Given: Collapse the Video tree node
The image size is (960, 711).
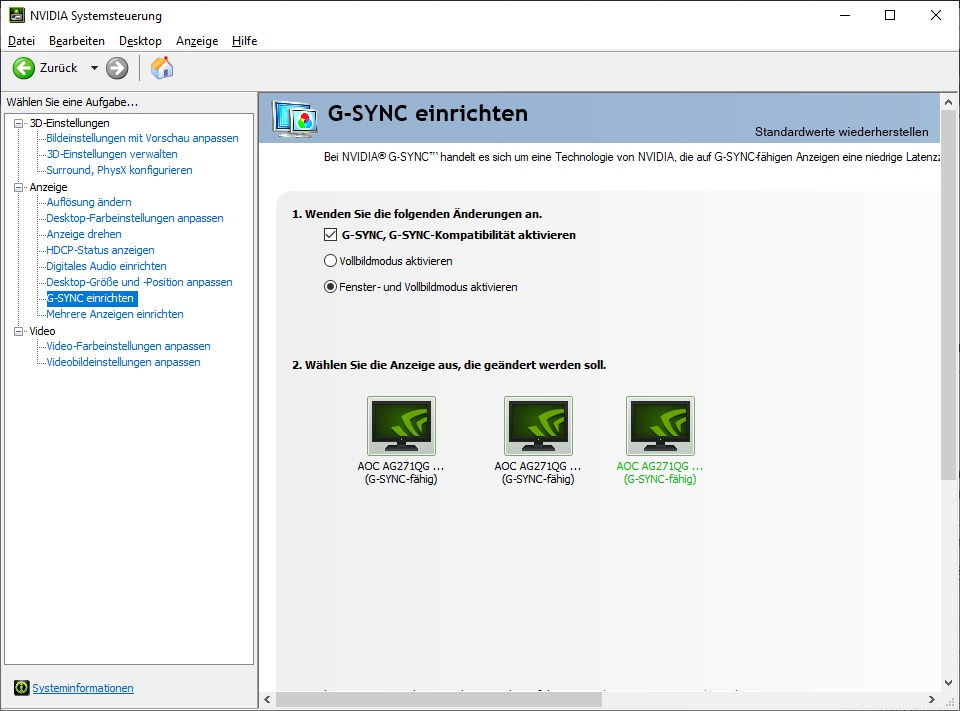Looking at the screenshot, I should 18,331.
